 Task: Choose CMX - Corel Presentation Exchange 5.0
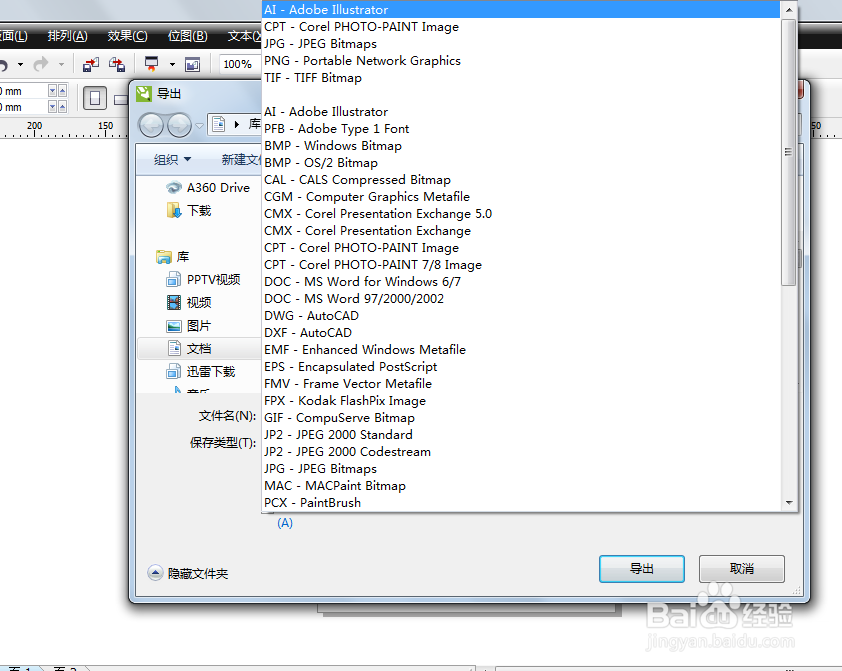point(520,214)
